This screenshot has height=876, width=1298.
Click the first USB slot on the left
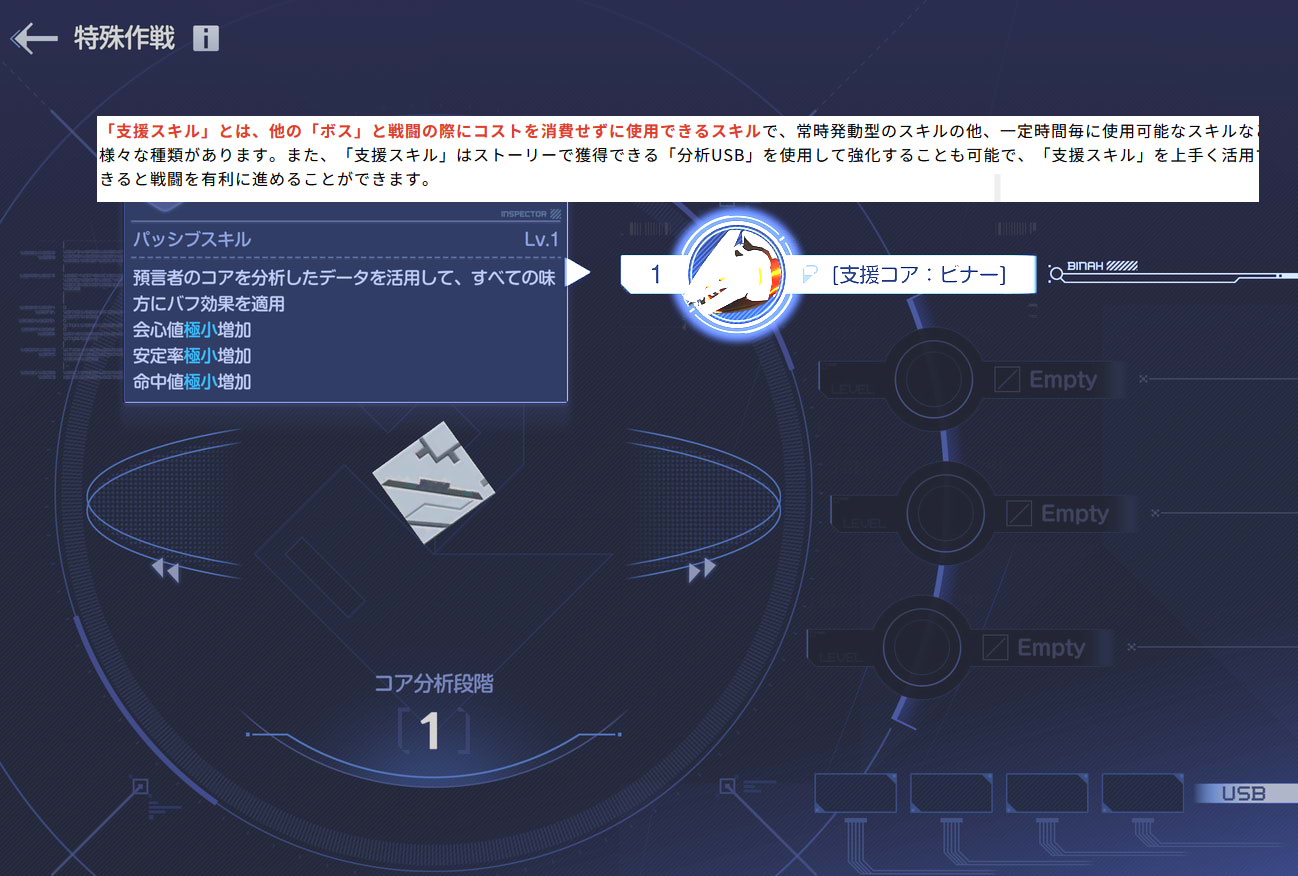(855, 793)
